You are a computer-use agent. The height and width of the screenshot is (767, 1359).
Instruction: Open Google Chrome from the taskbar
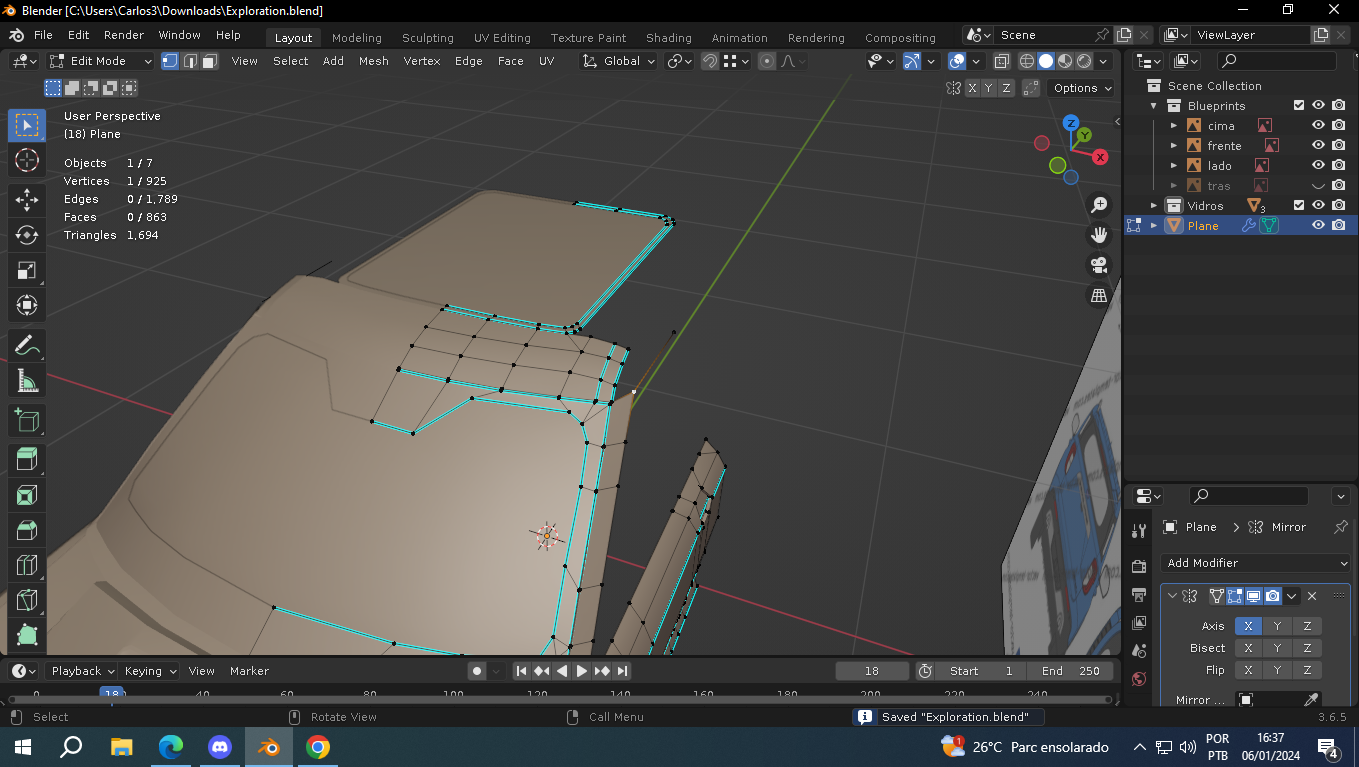(318, 747)
